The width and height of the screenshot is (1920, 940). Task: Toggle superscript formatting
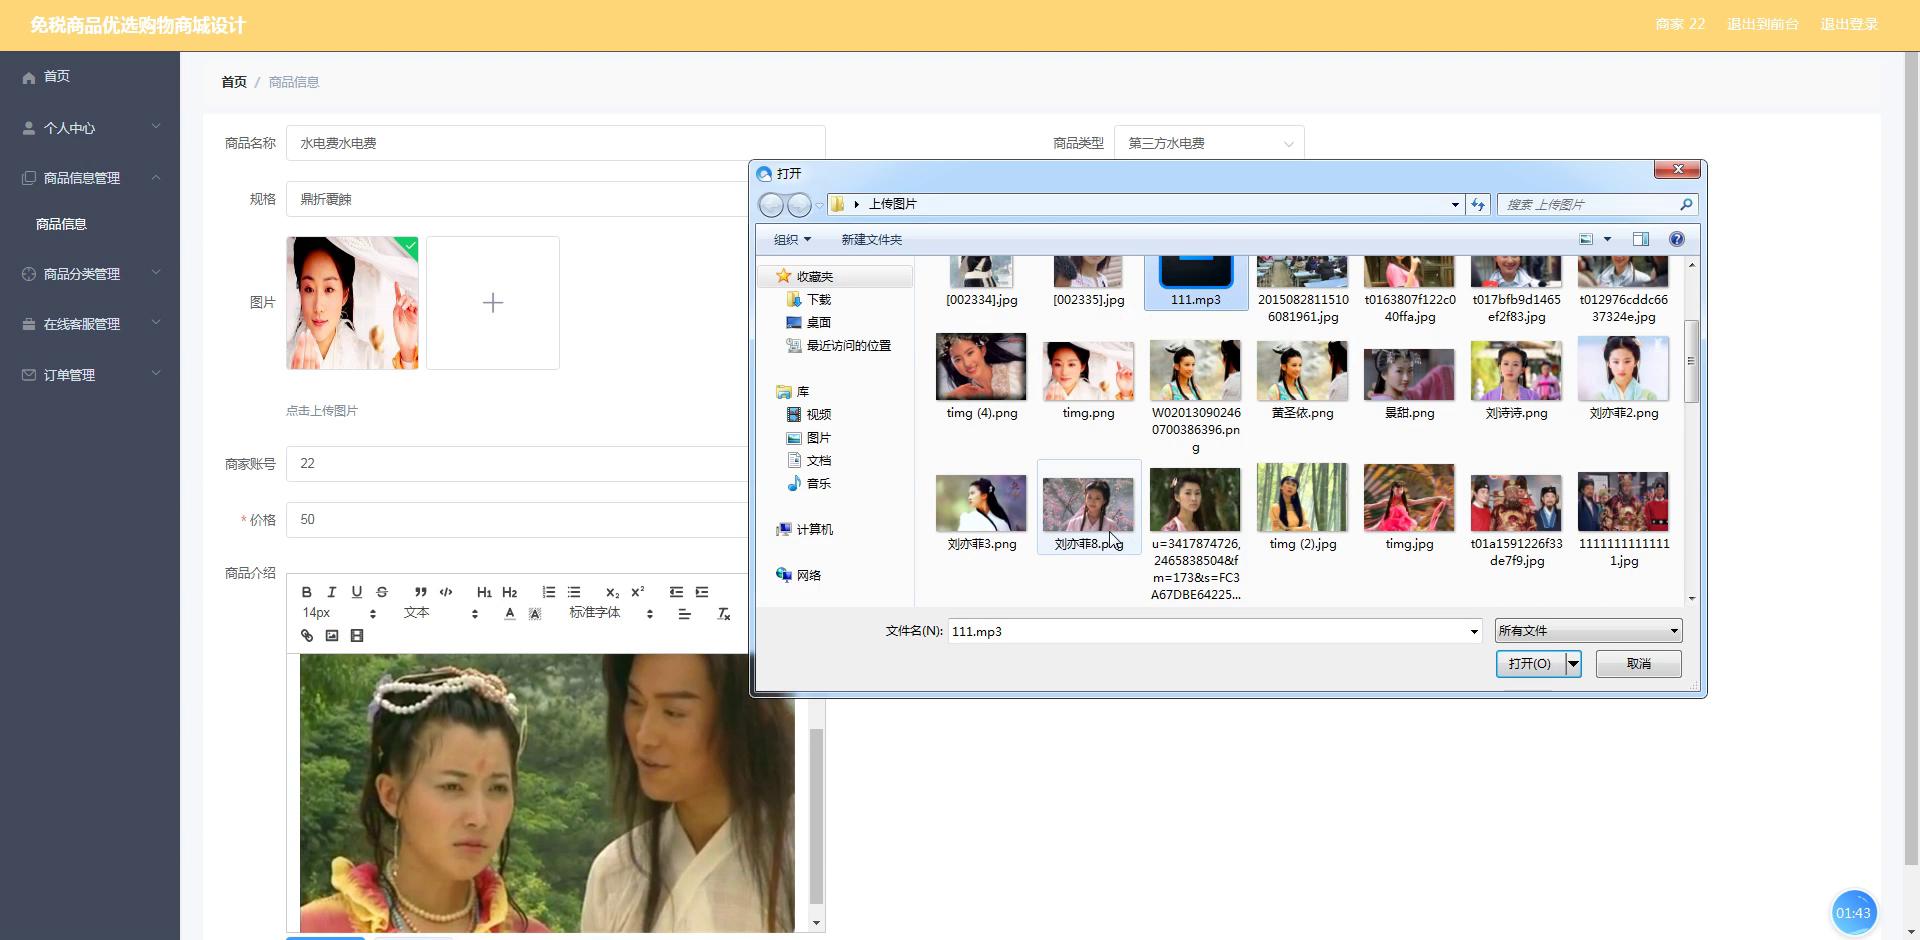click(638, 592)
